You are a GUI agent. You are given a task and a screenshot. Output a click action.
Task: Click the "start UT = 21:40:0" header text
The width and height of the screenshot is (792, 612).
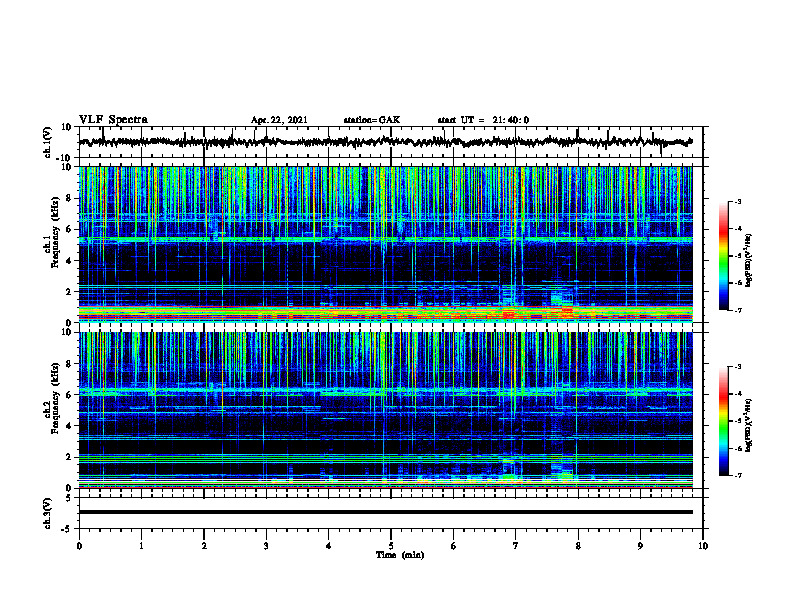point(483,120)
